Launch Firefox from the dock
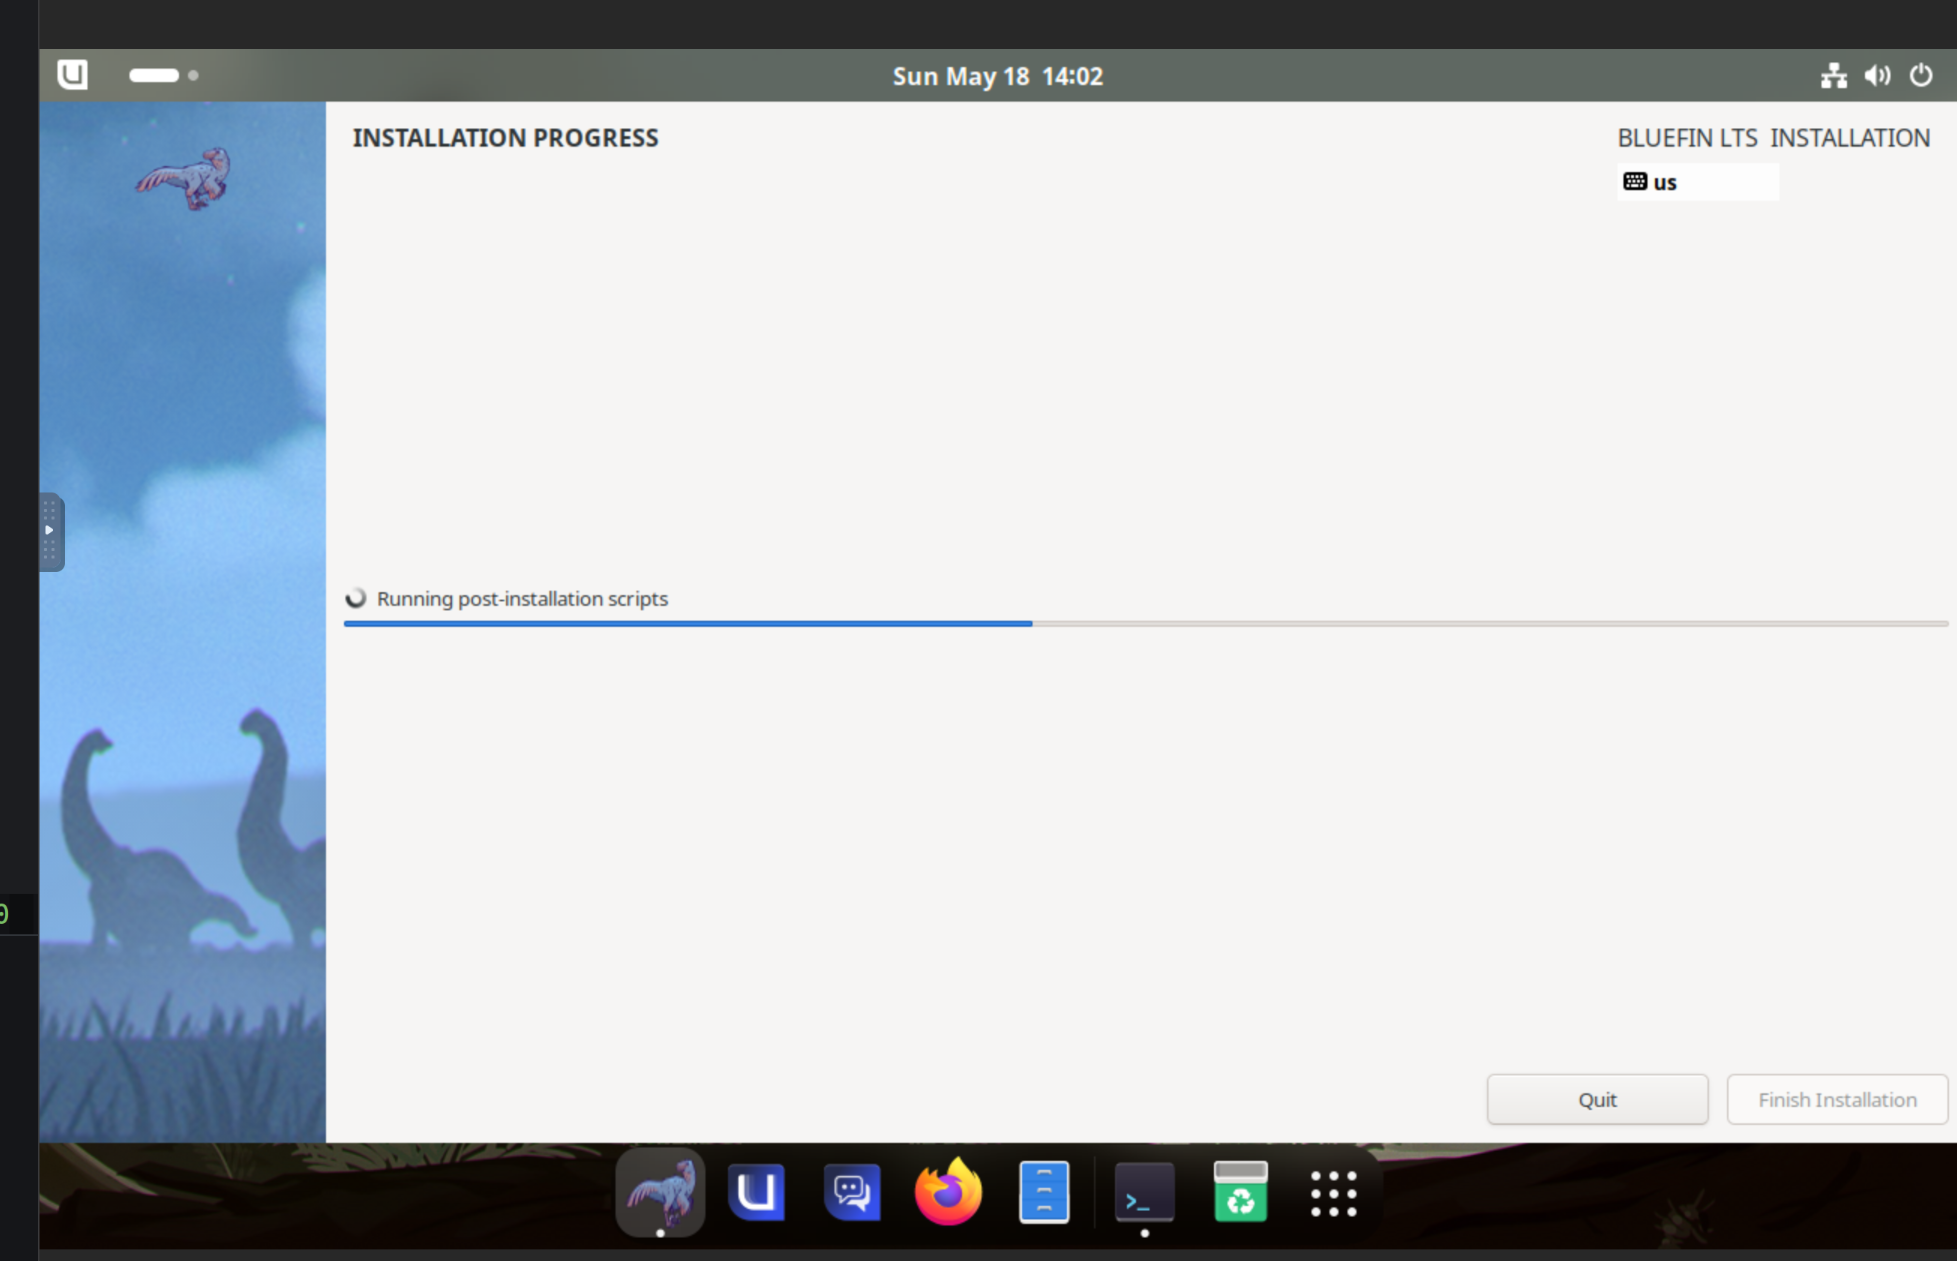 (948, 1191)
